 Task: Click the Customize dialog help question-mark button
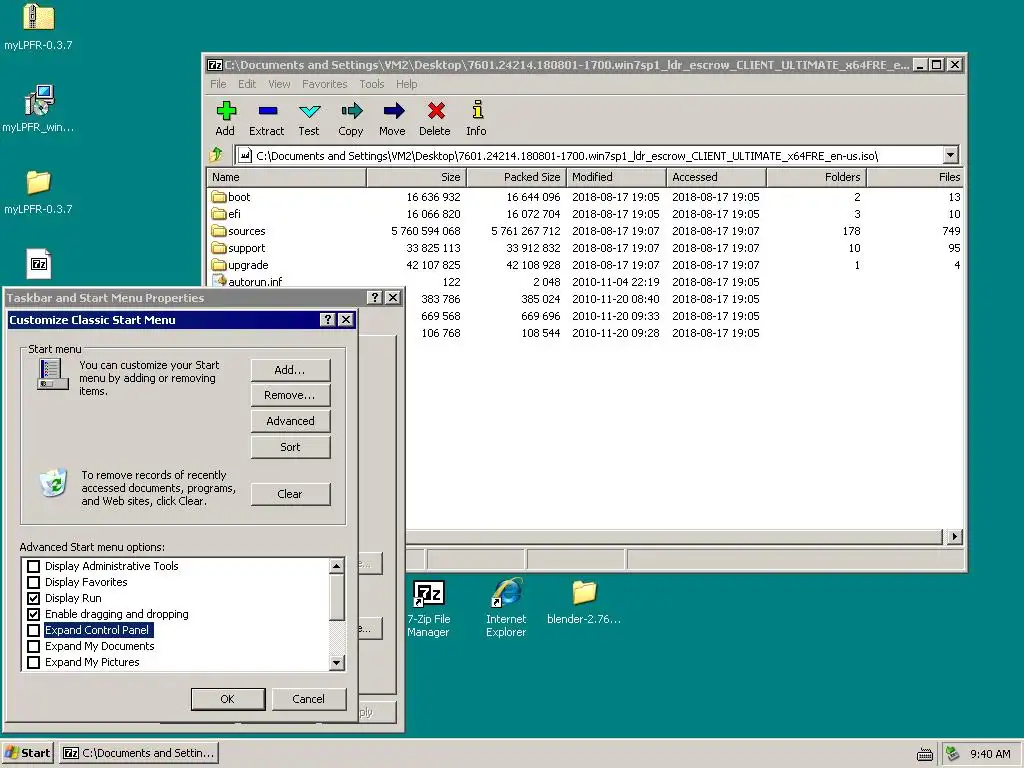tap(328, 319)
